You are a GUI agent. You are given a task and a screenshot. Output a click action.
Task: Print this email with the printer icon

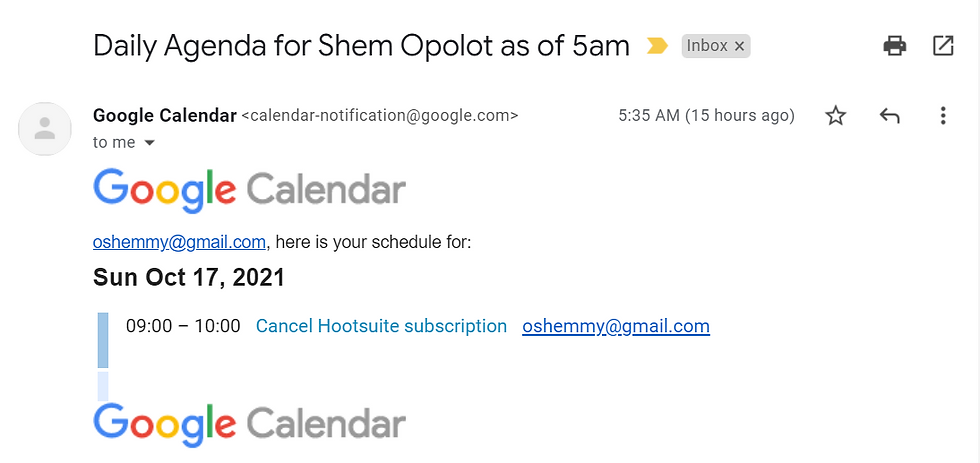(x=894, y=46)
